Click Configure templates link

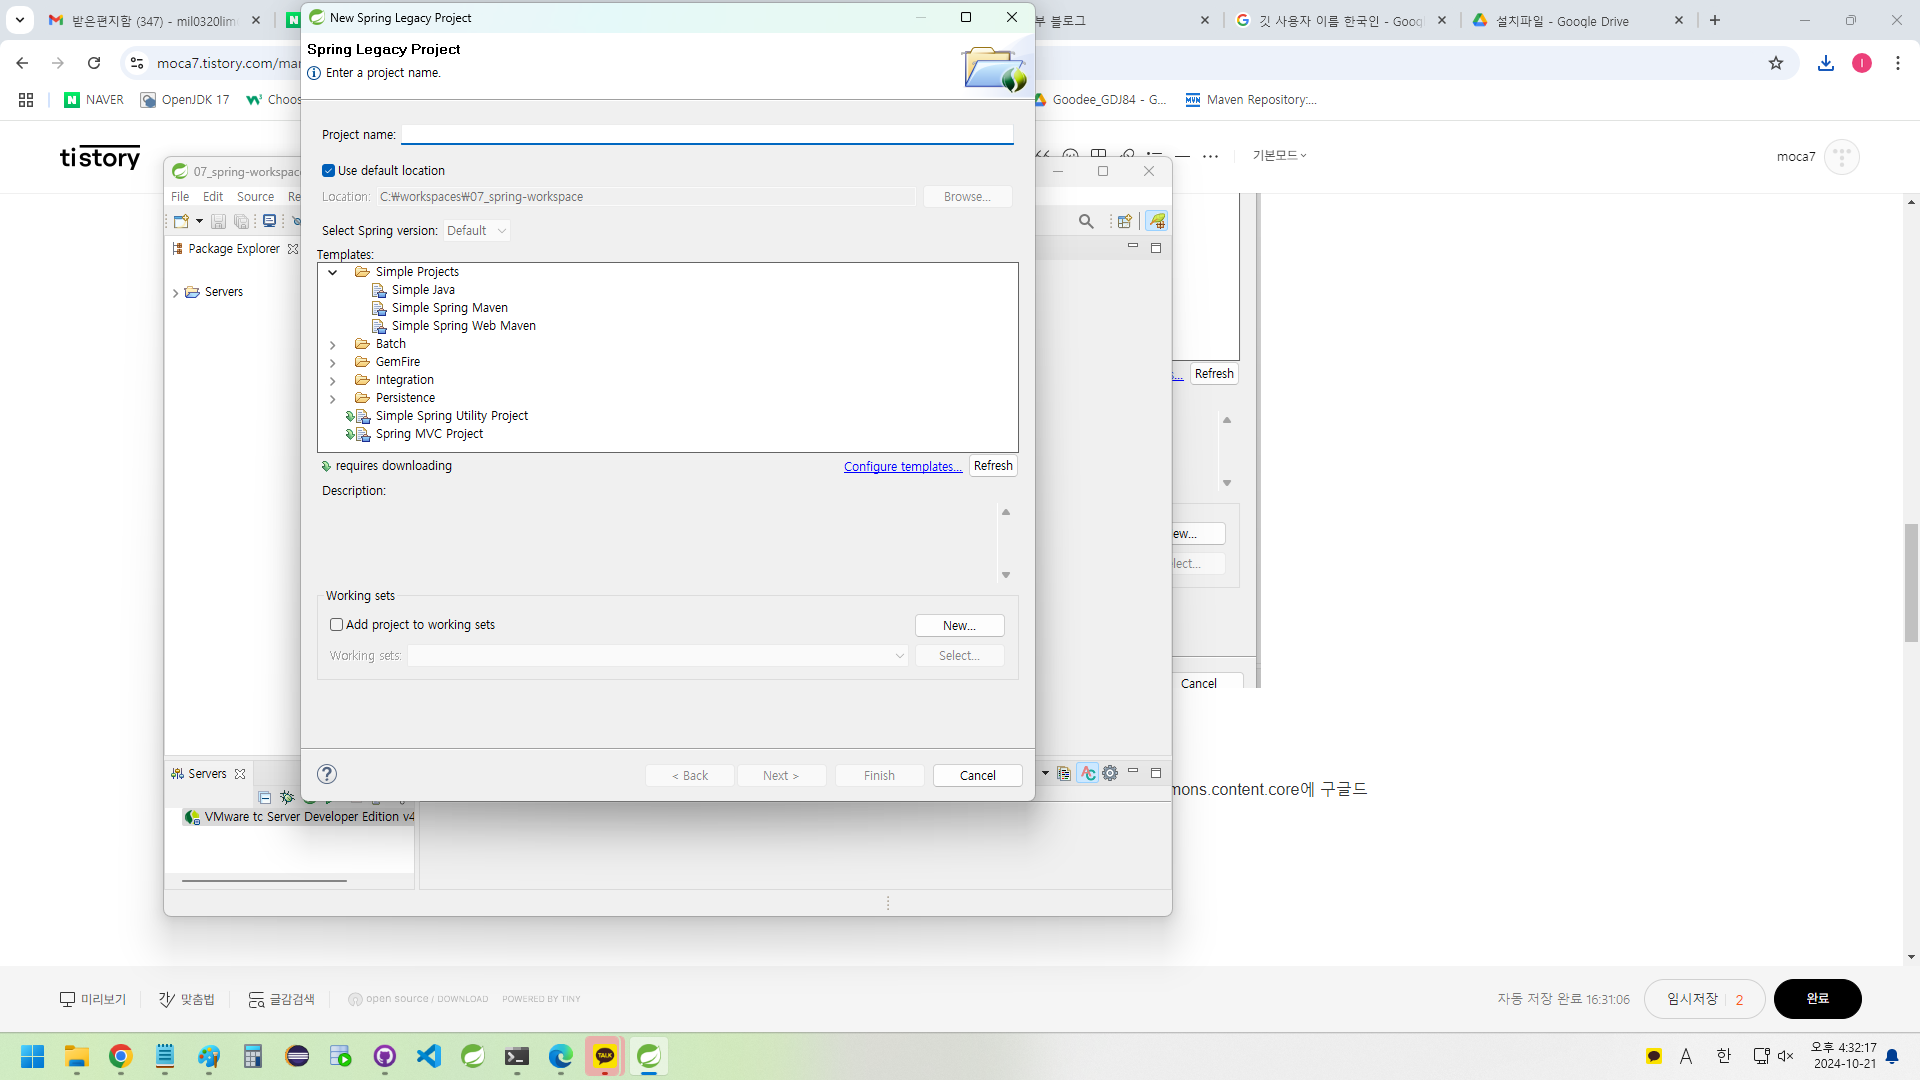[x=902, y=467]
